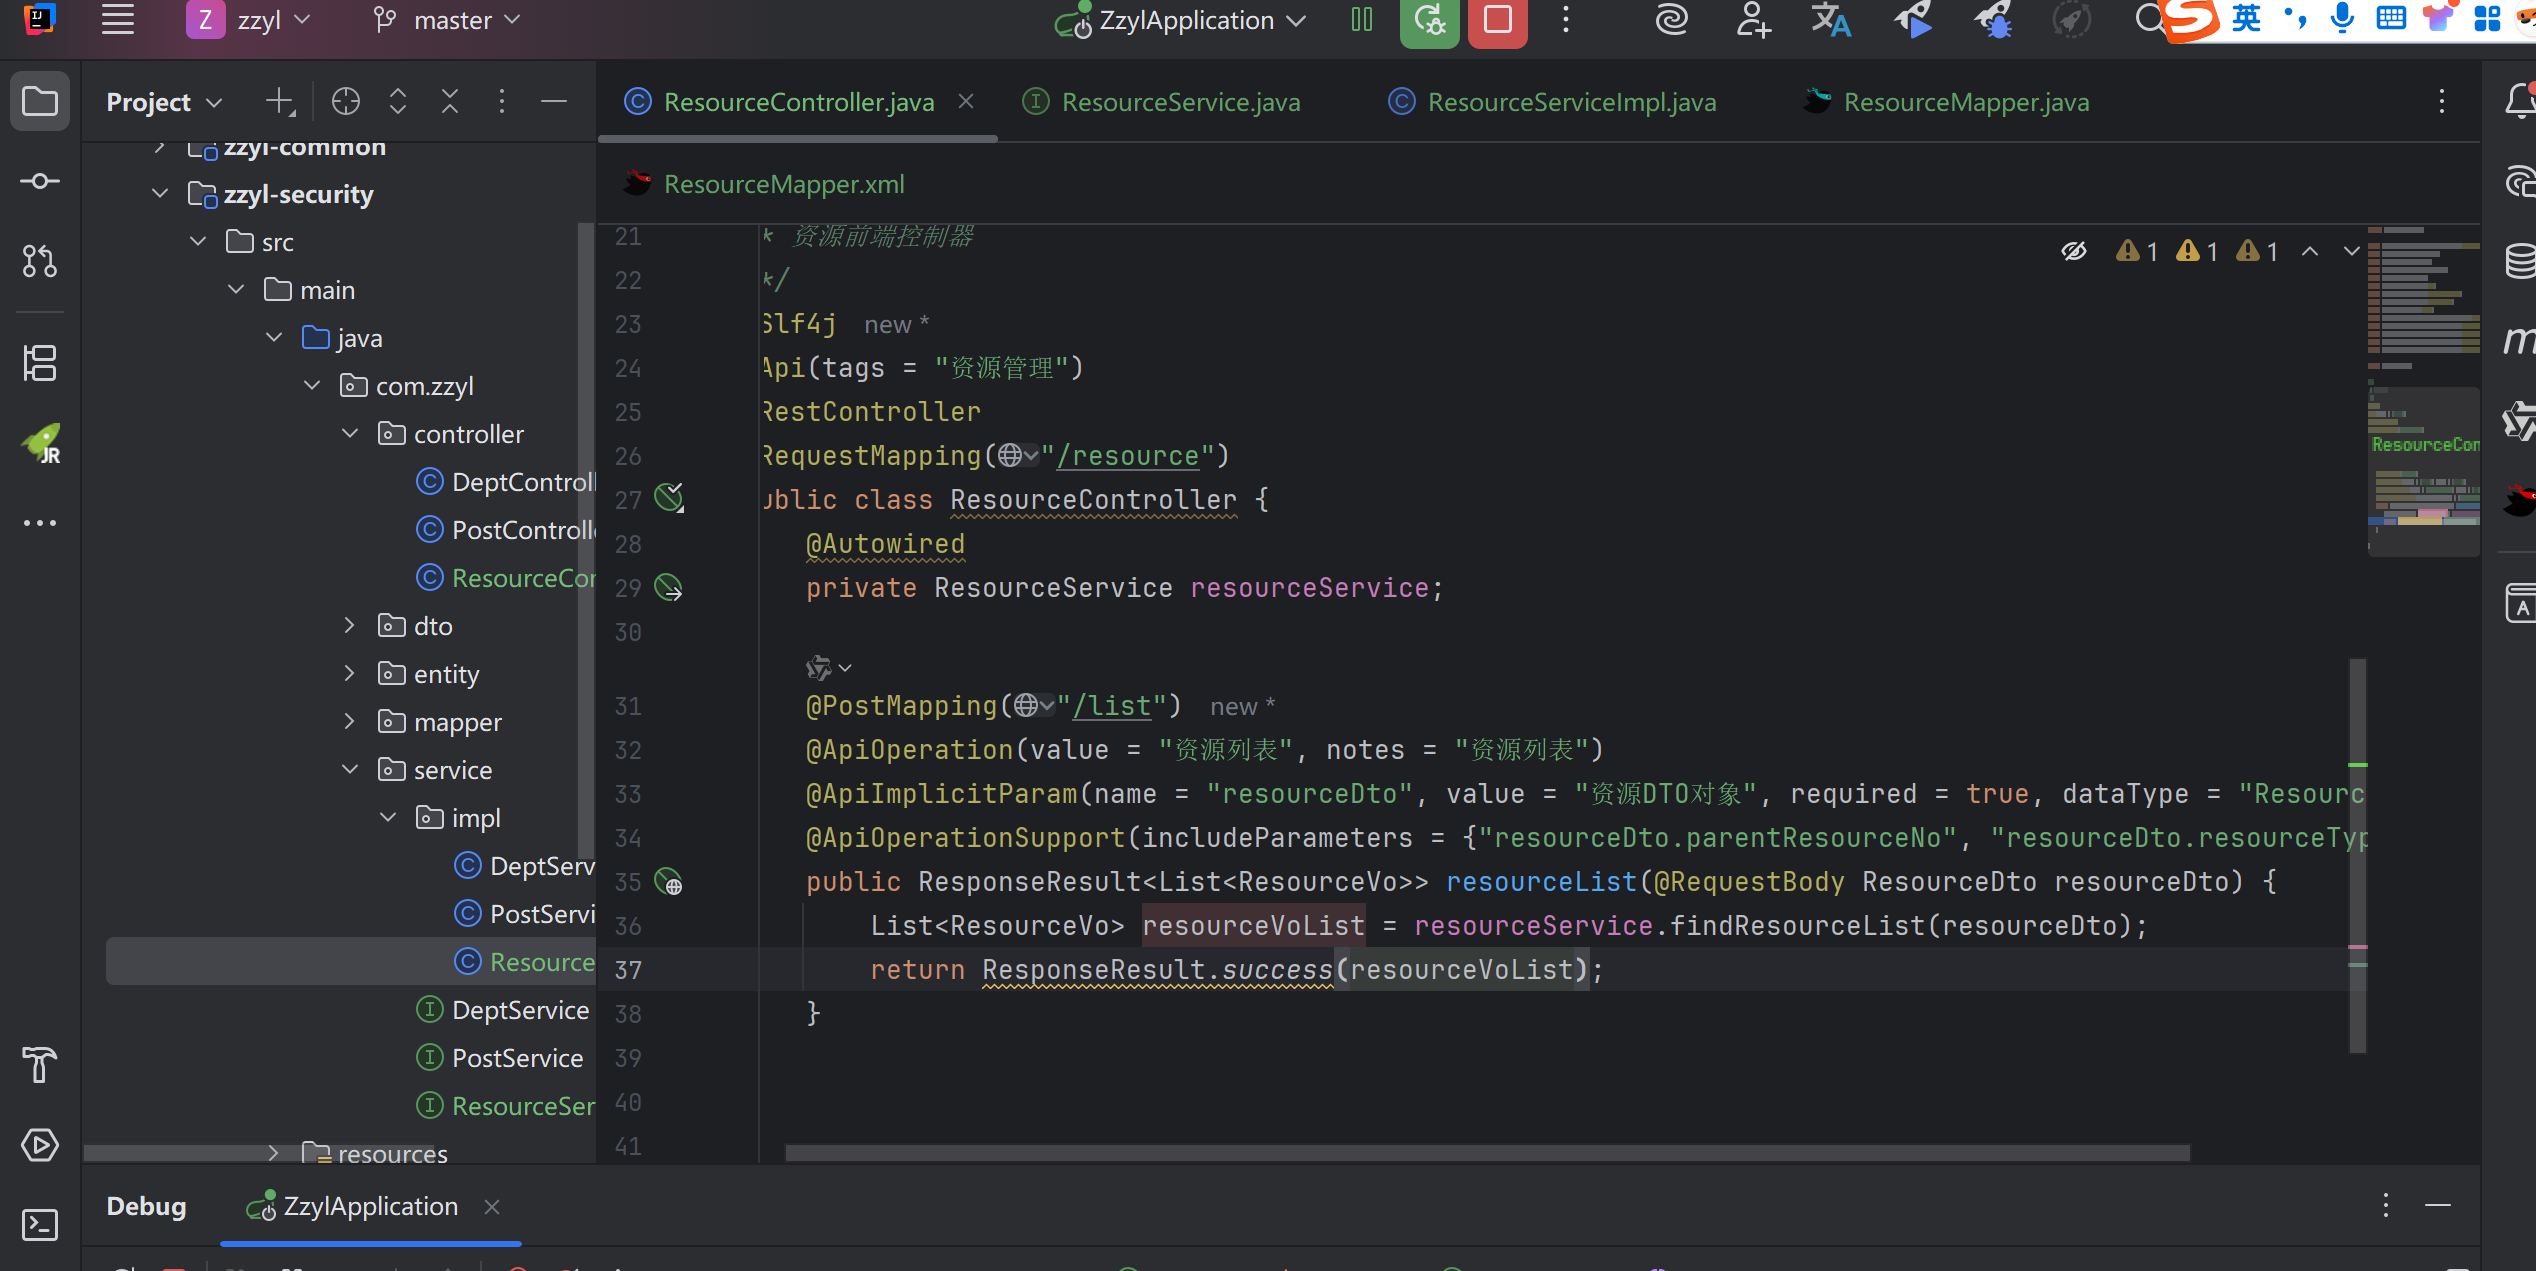Open the Commit tool window icon
2536x1271 pixels.
point(40,181)
